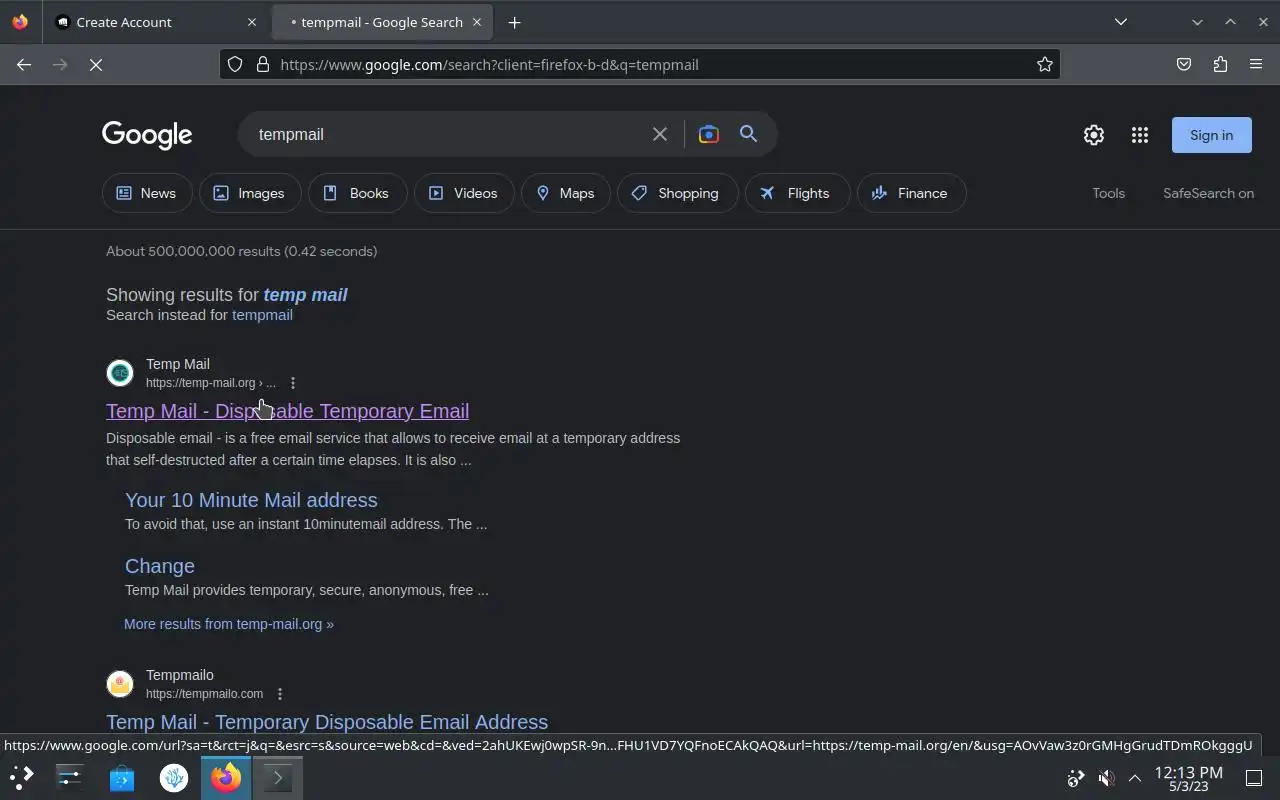
Task: Search instead for tempmail link
Action: click(262, 315)
